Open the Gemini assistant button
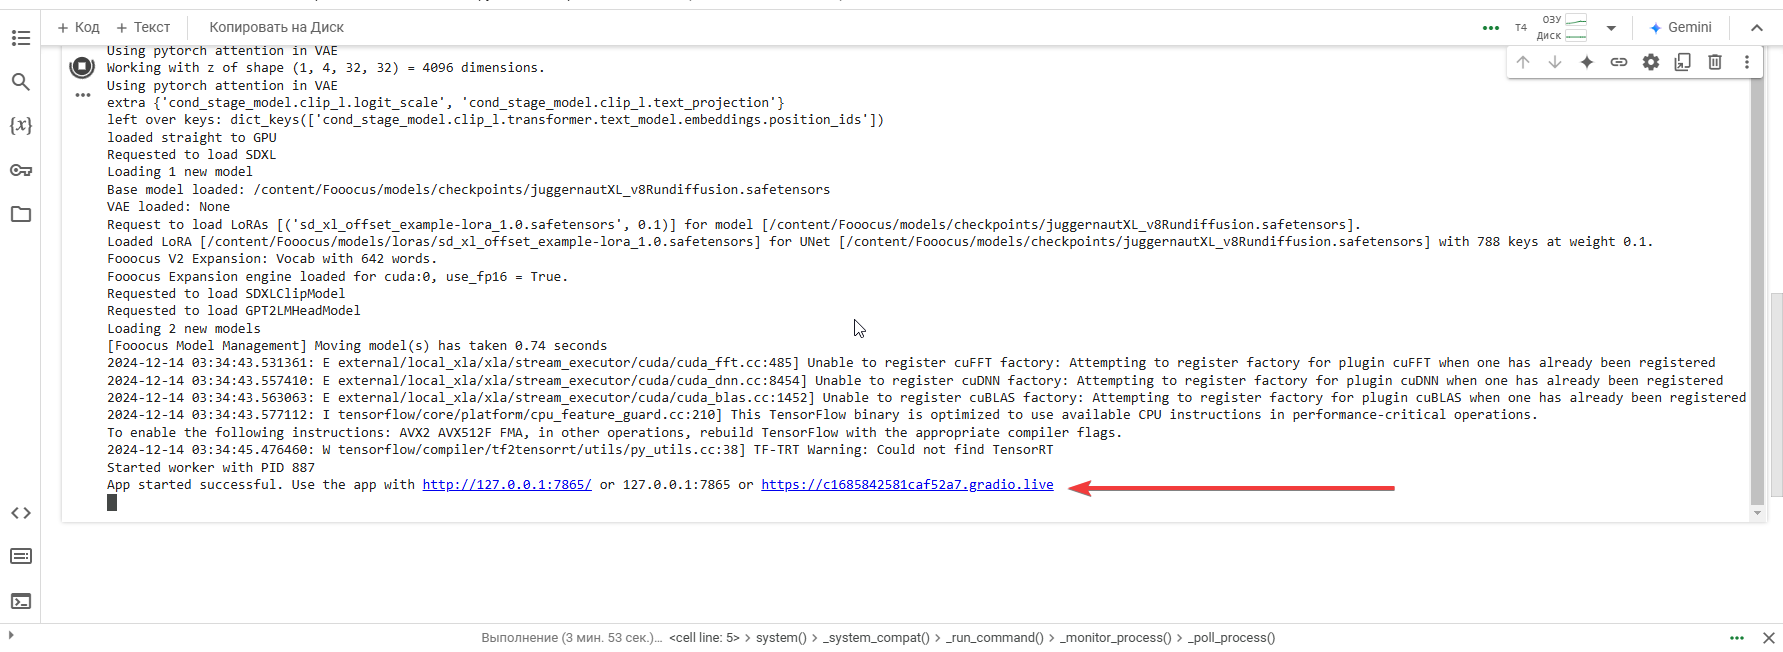The image size is (1783, 652). 1681,27
